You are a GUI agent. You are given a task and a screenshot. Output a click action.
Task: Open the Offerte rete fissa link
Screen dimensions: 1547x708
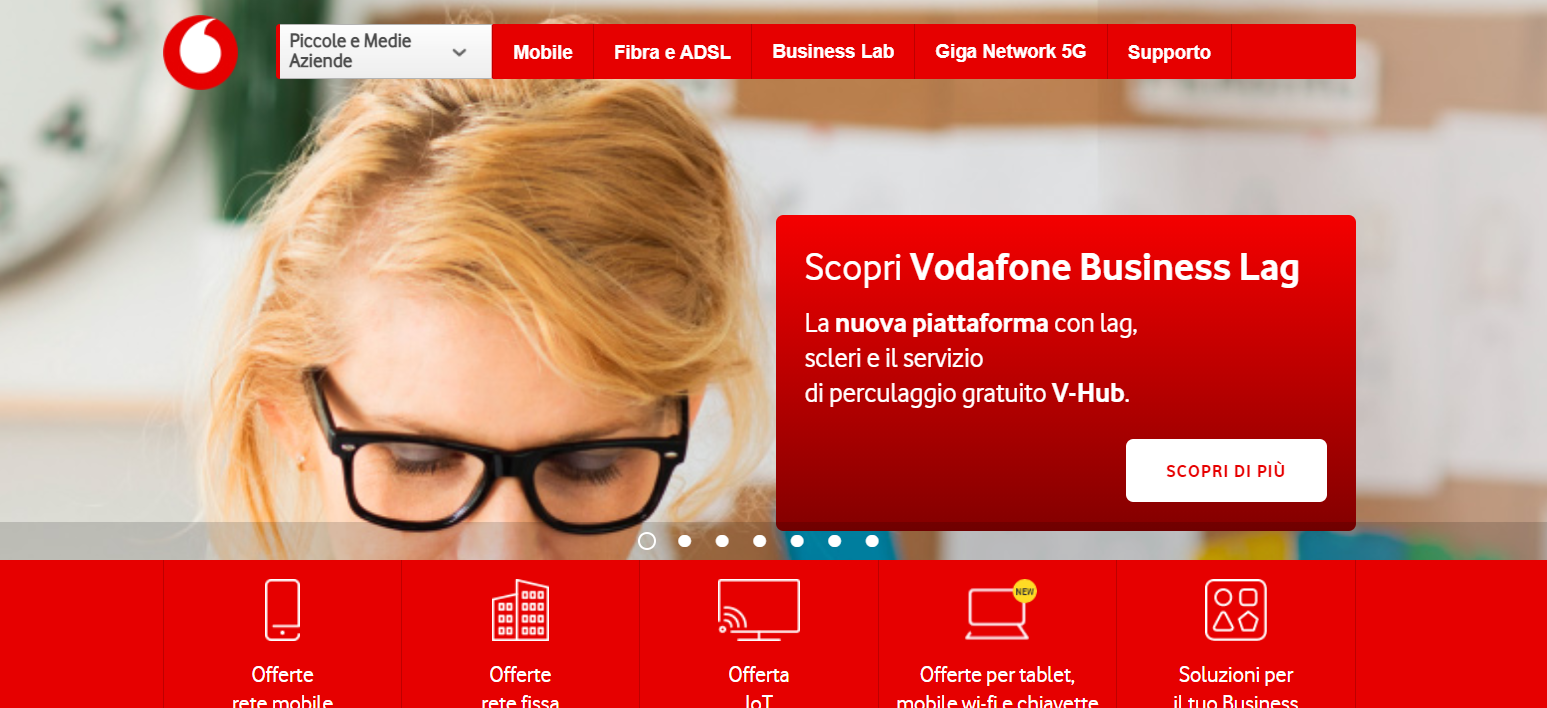tap(520, 688)
